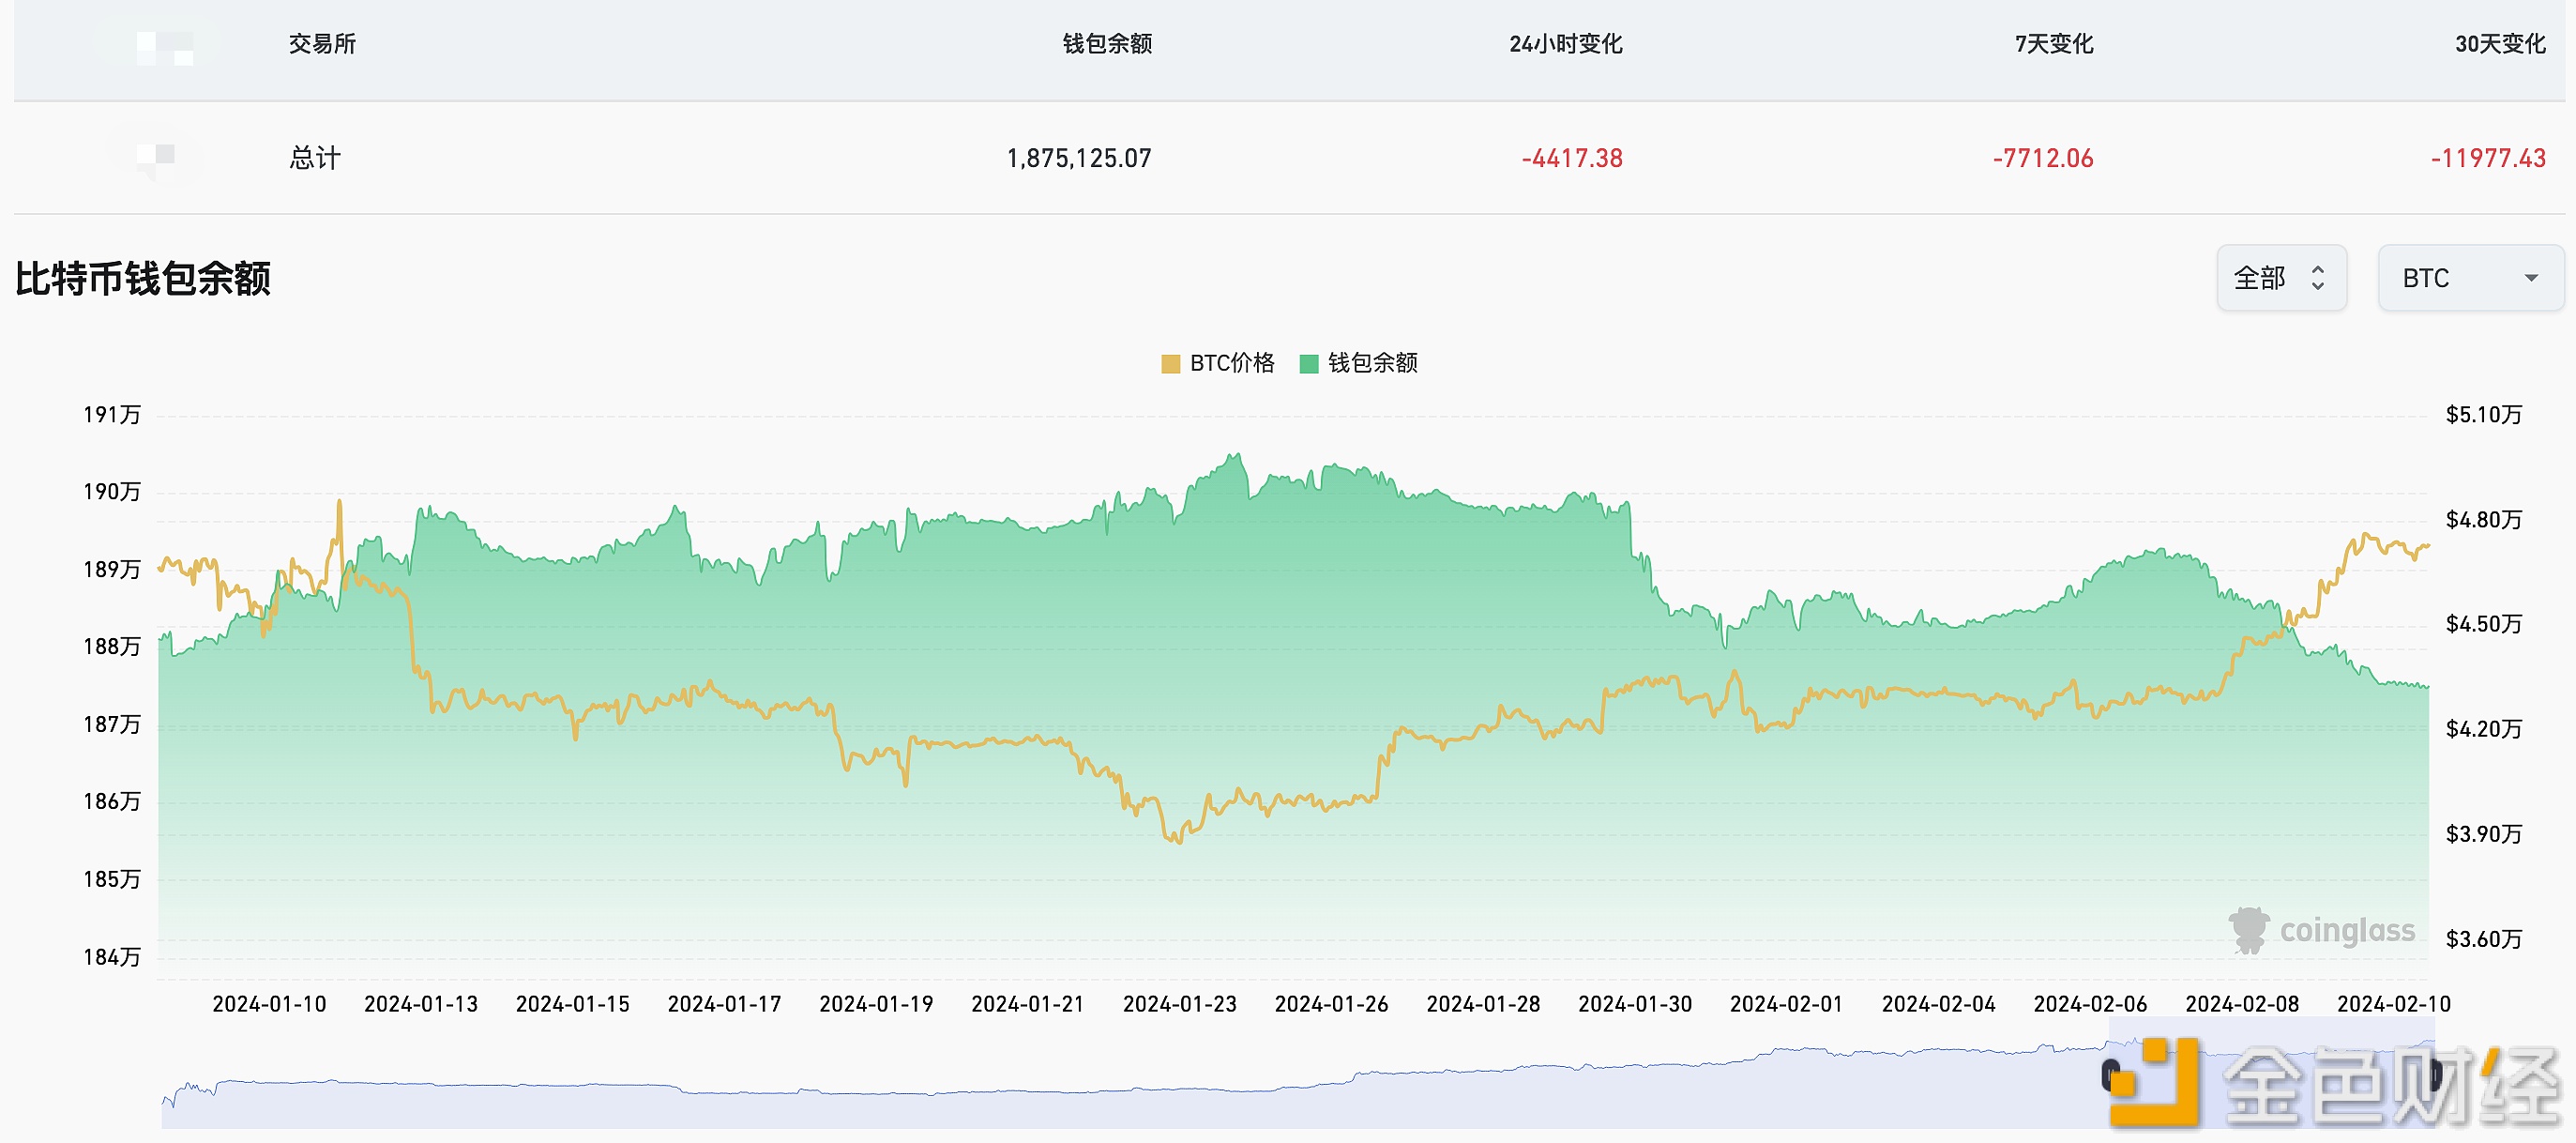Screen dimensions: 2576x1143
Task: Click the 2024-01-30 date axis label
Action: point(1635,1003)
